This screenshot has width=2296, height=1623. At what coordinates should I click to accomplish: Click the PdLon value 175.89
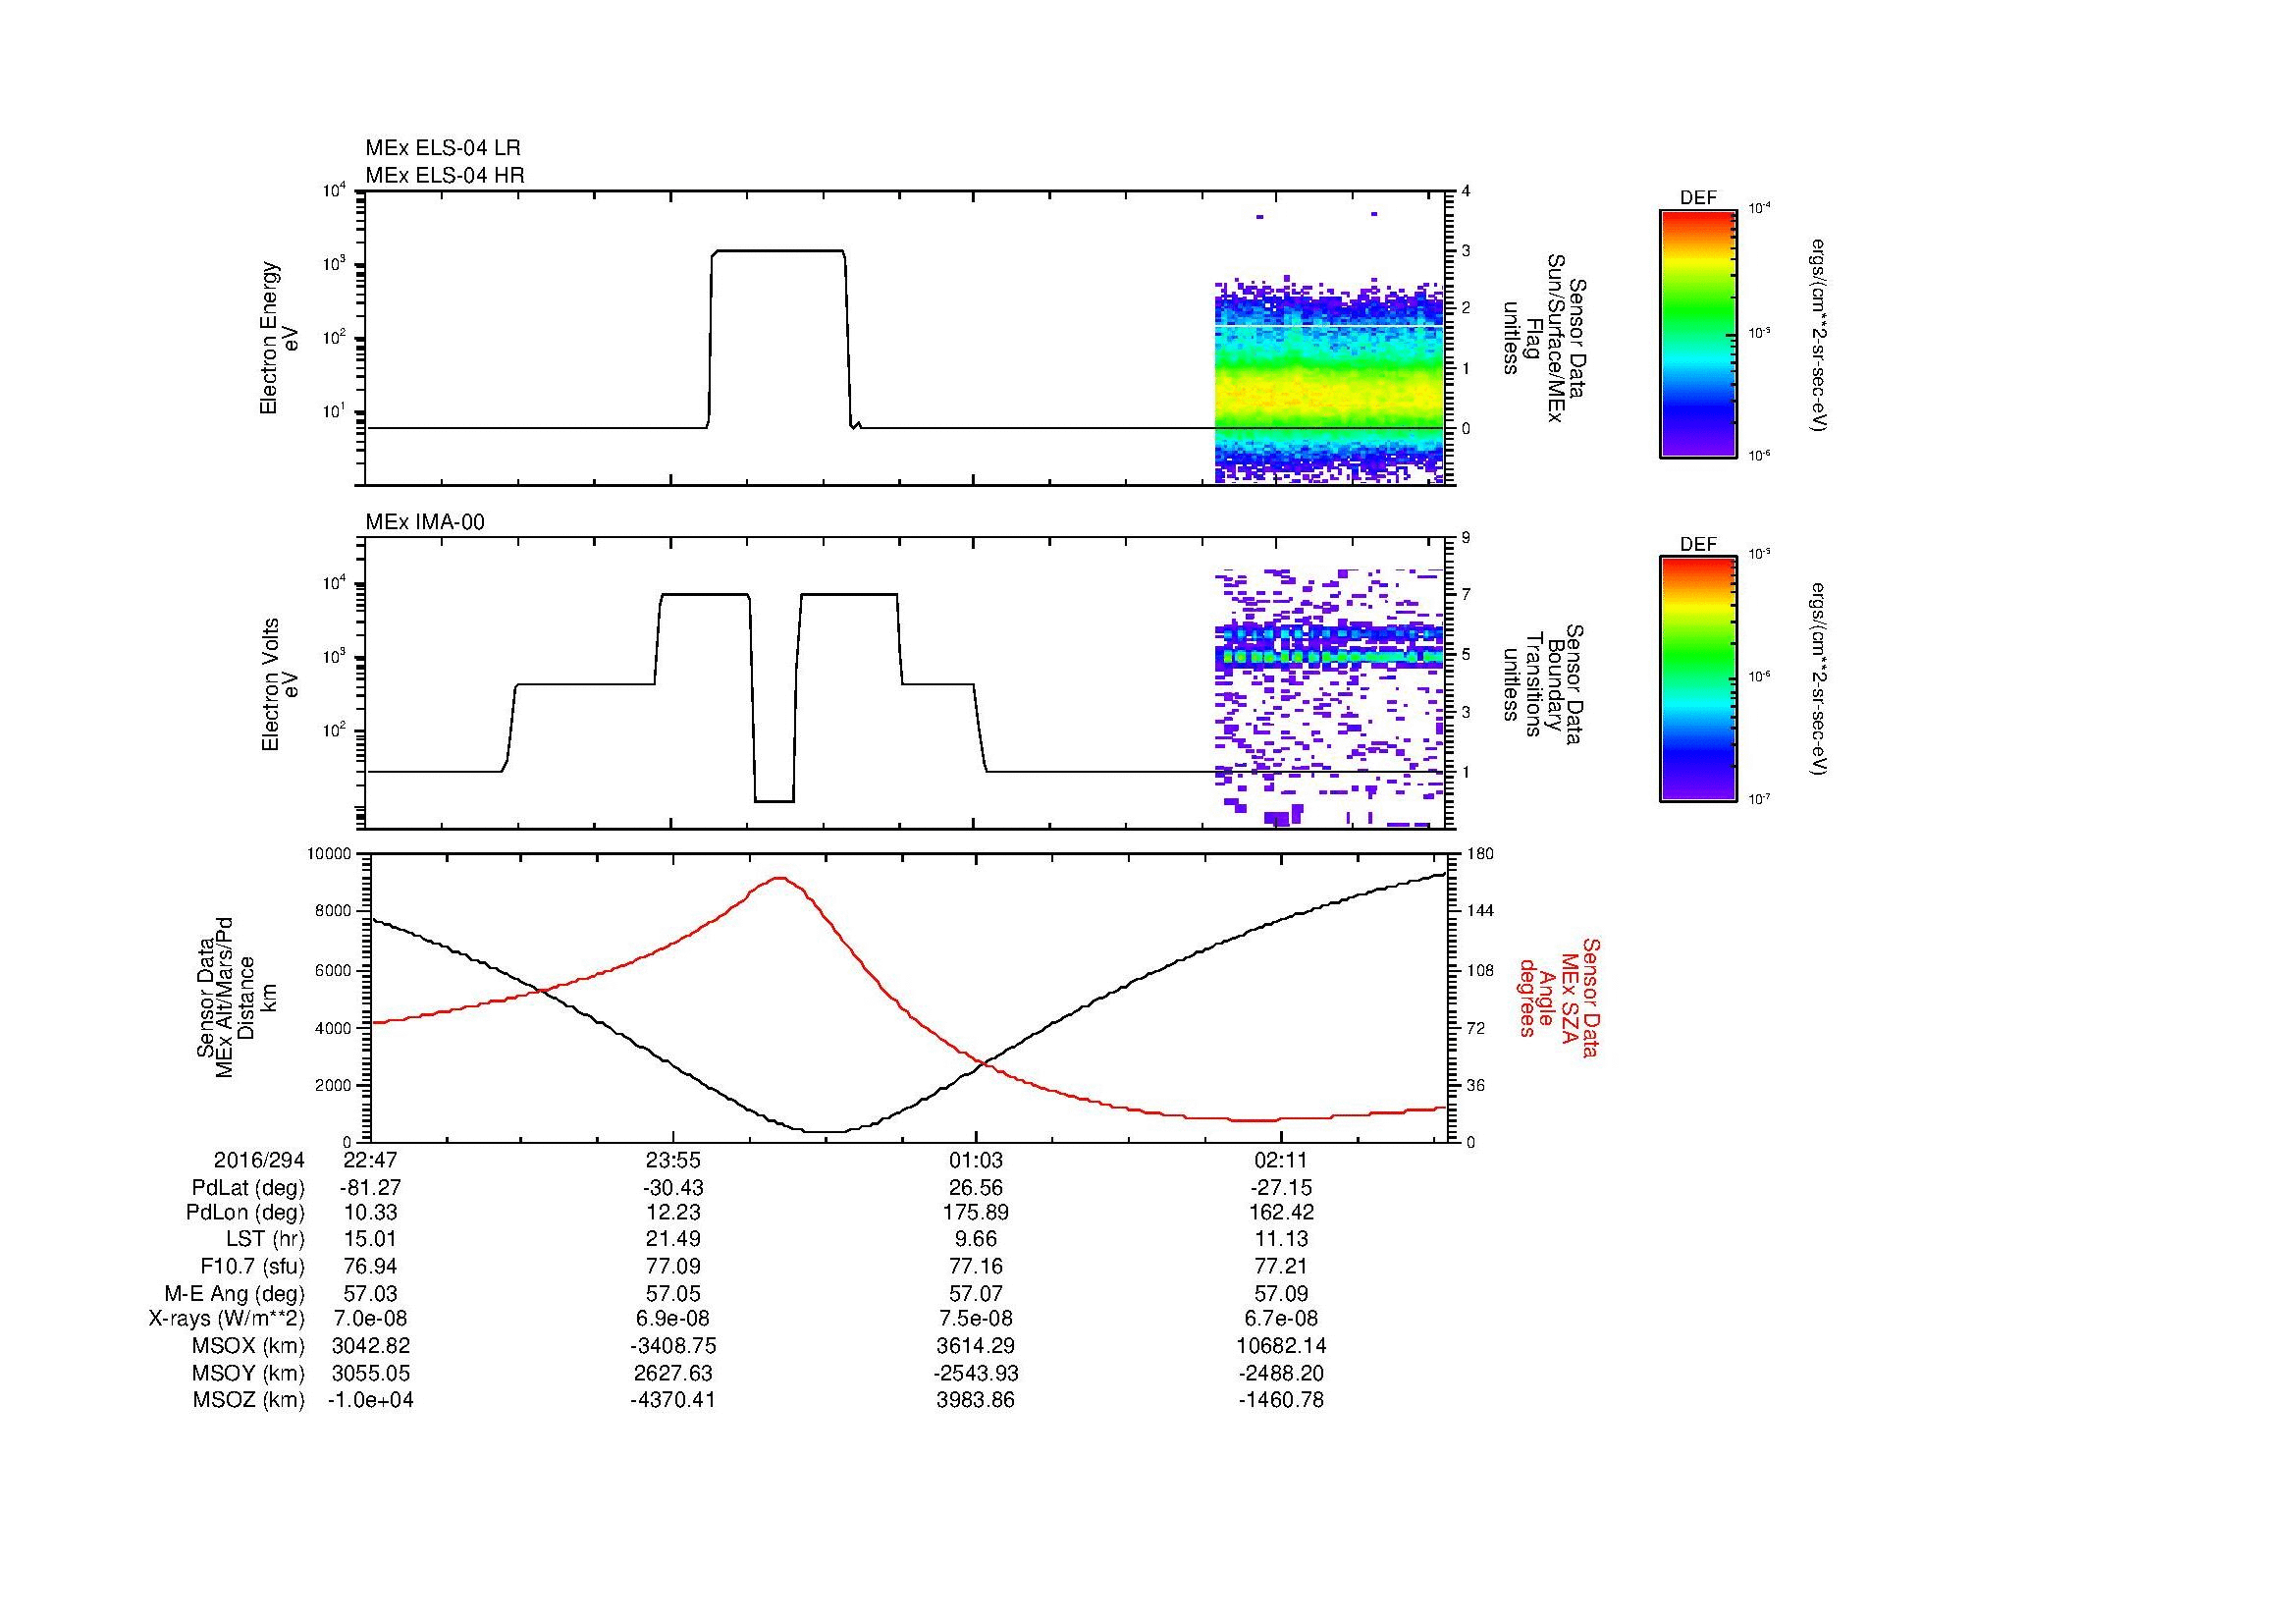(976, 1212)
